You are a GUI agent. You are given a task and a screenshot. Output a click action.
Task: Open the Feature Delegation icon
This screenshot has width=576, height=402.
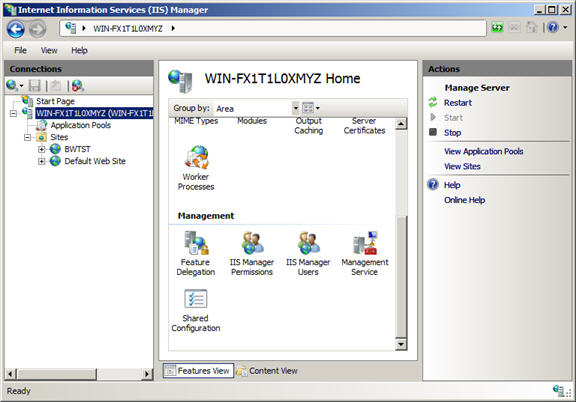pos(195,253)
